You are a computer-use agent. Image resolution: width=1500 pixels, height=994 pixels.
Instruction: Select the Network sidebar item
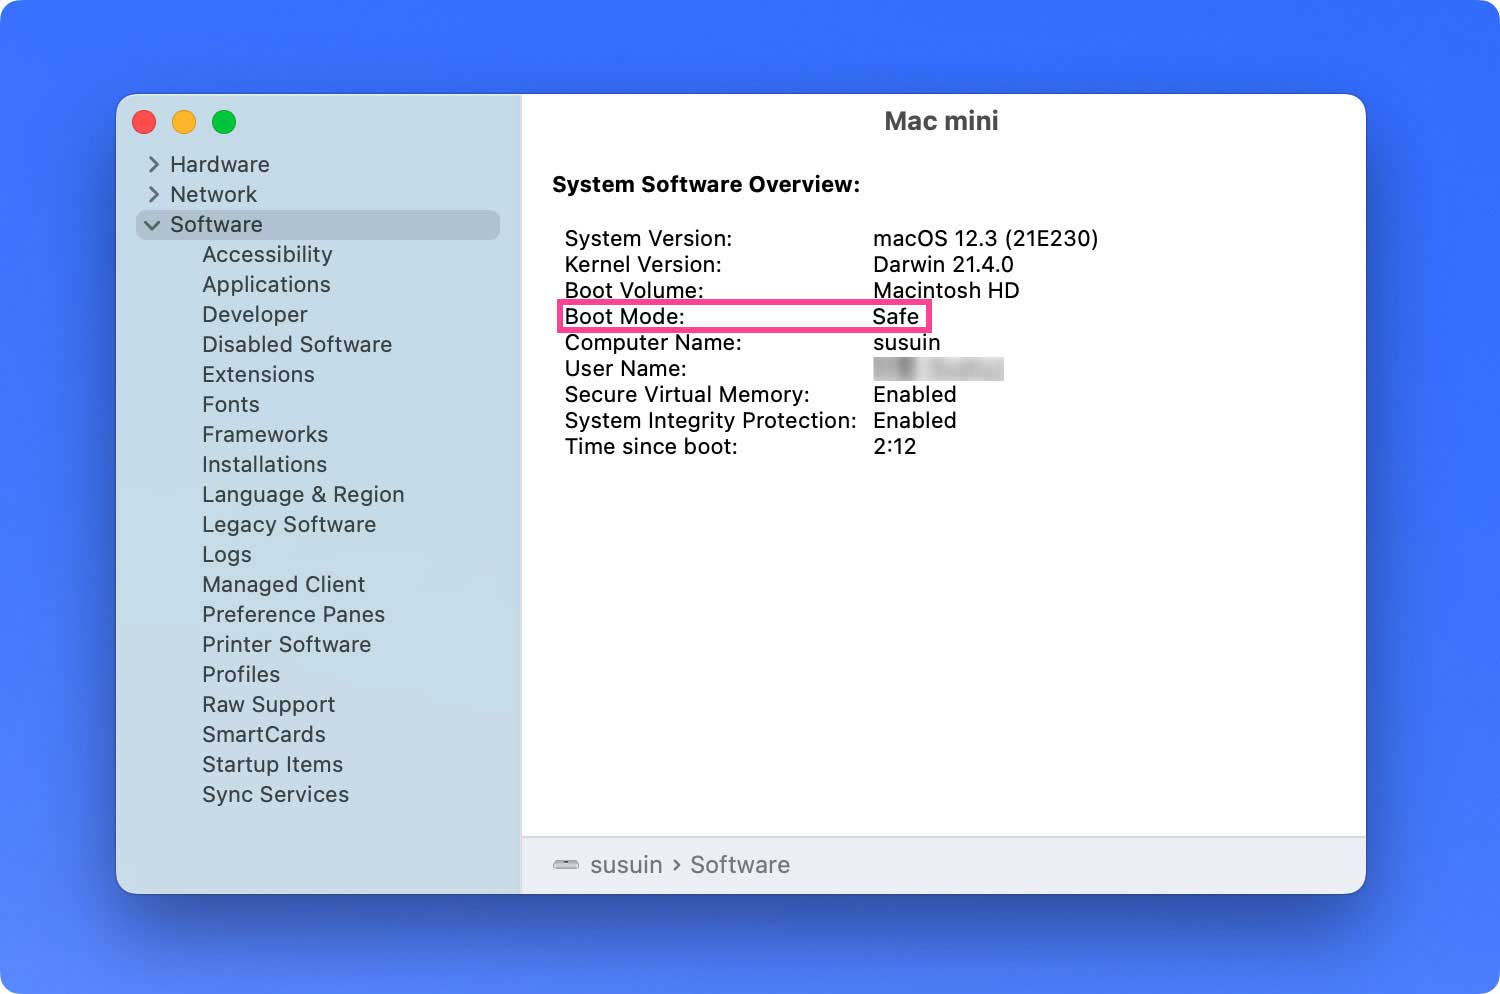pos(213,194)
